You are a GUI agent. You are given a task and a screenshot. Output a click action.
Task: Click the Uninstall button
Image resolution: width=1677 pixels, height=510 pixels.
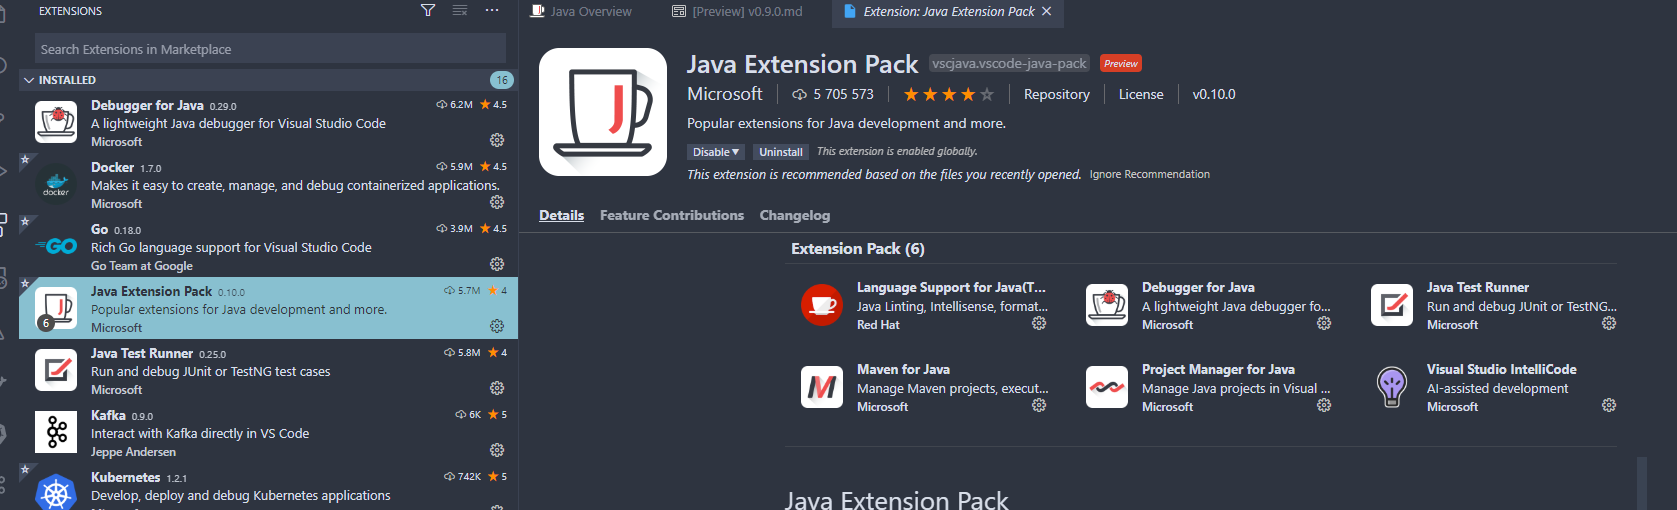coord(781,152)
